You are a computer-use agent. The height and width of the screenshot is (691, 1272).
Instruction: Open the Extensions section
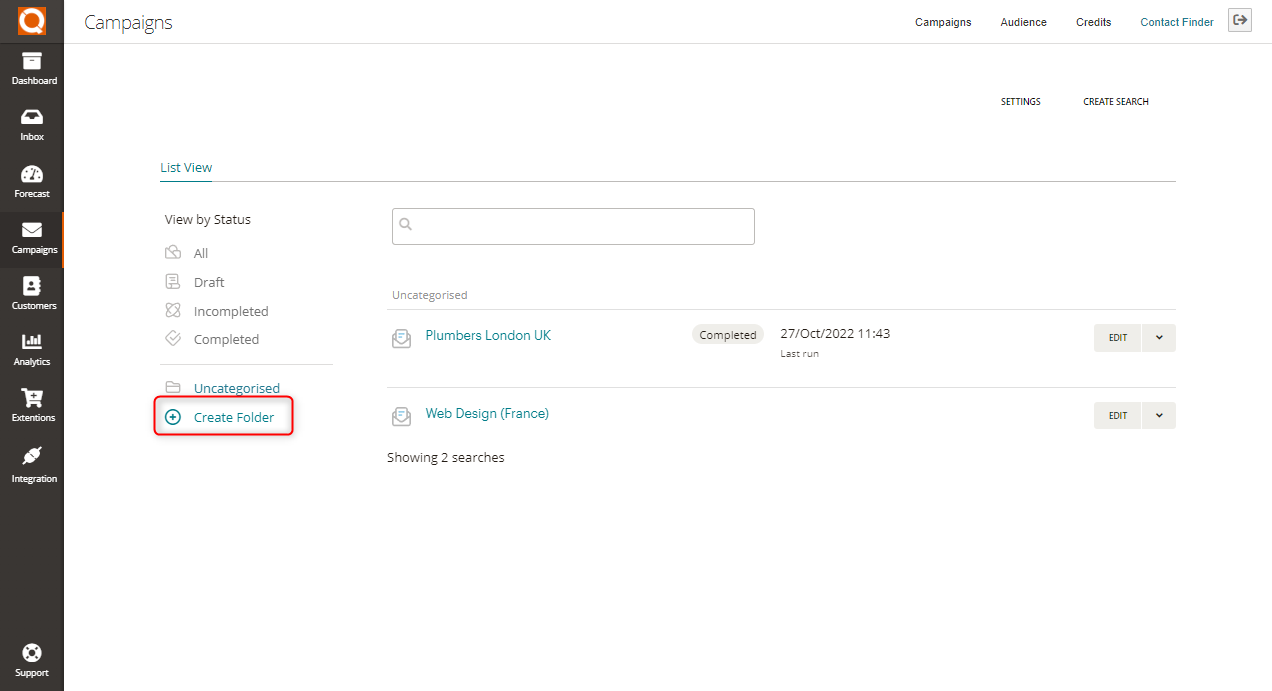pyautogui.click(x=32, y=405)
